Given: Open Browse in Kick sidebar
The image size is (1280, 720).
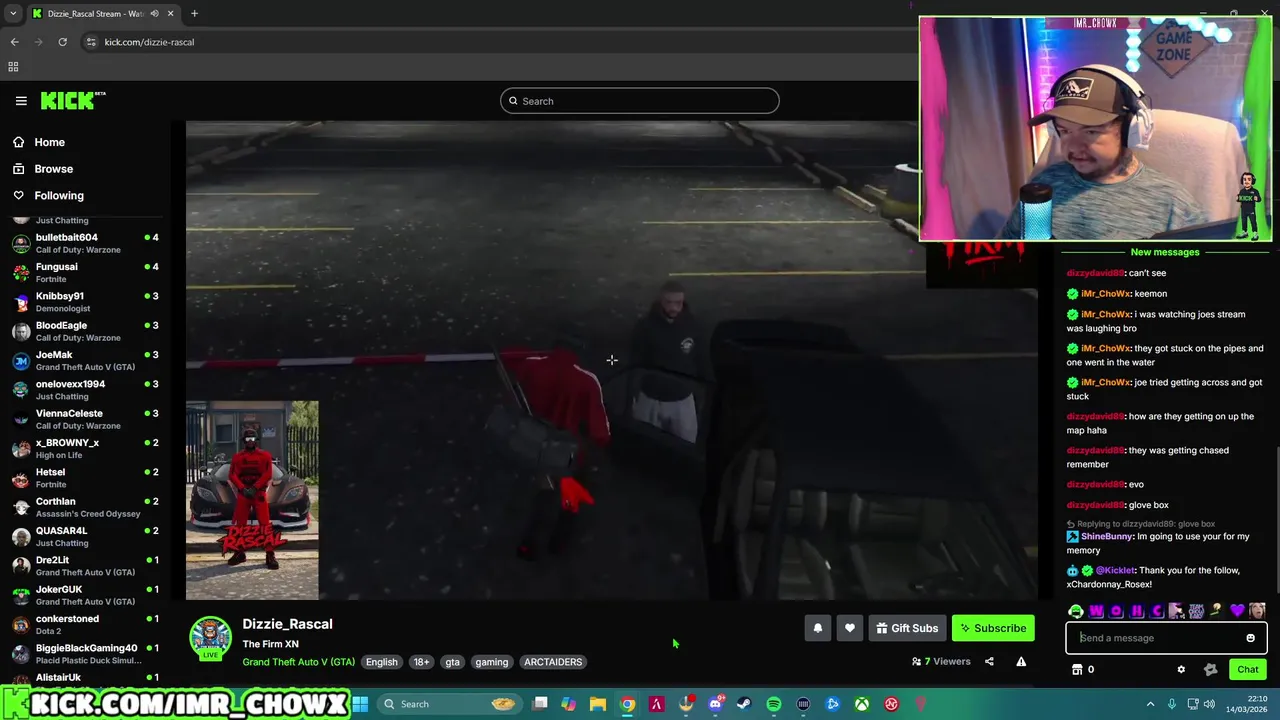Looking at the screenshot, I should point(54,169).
